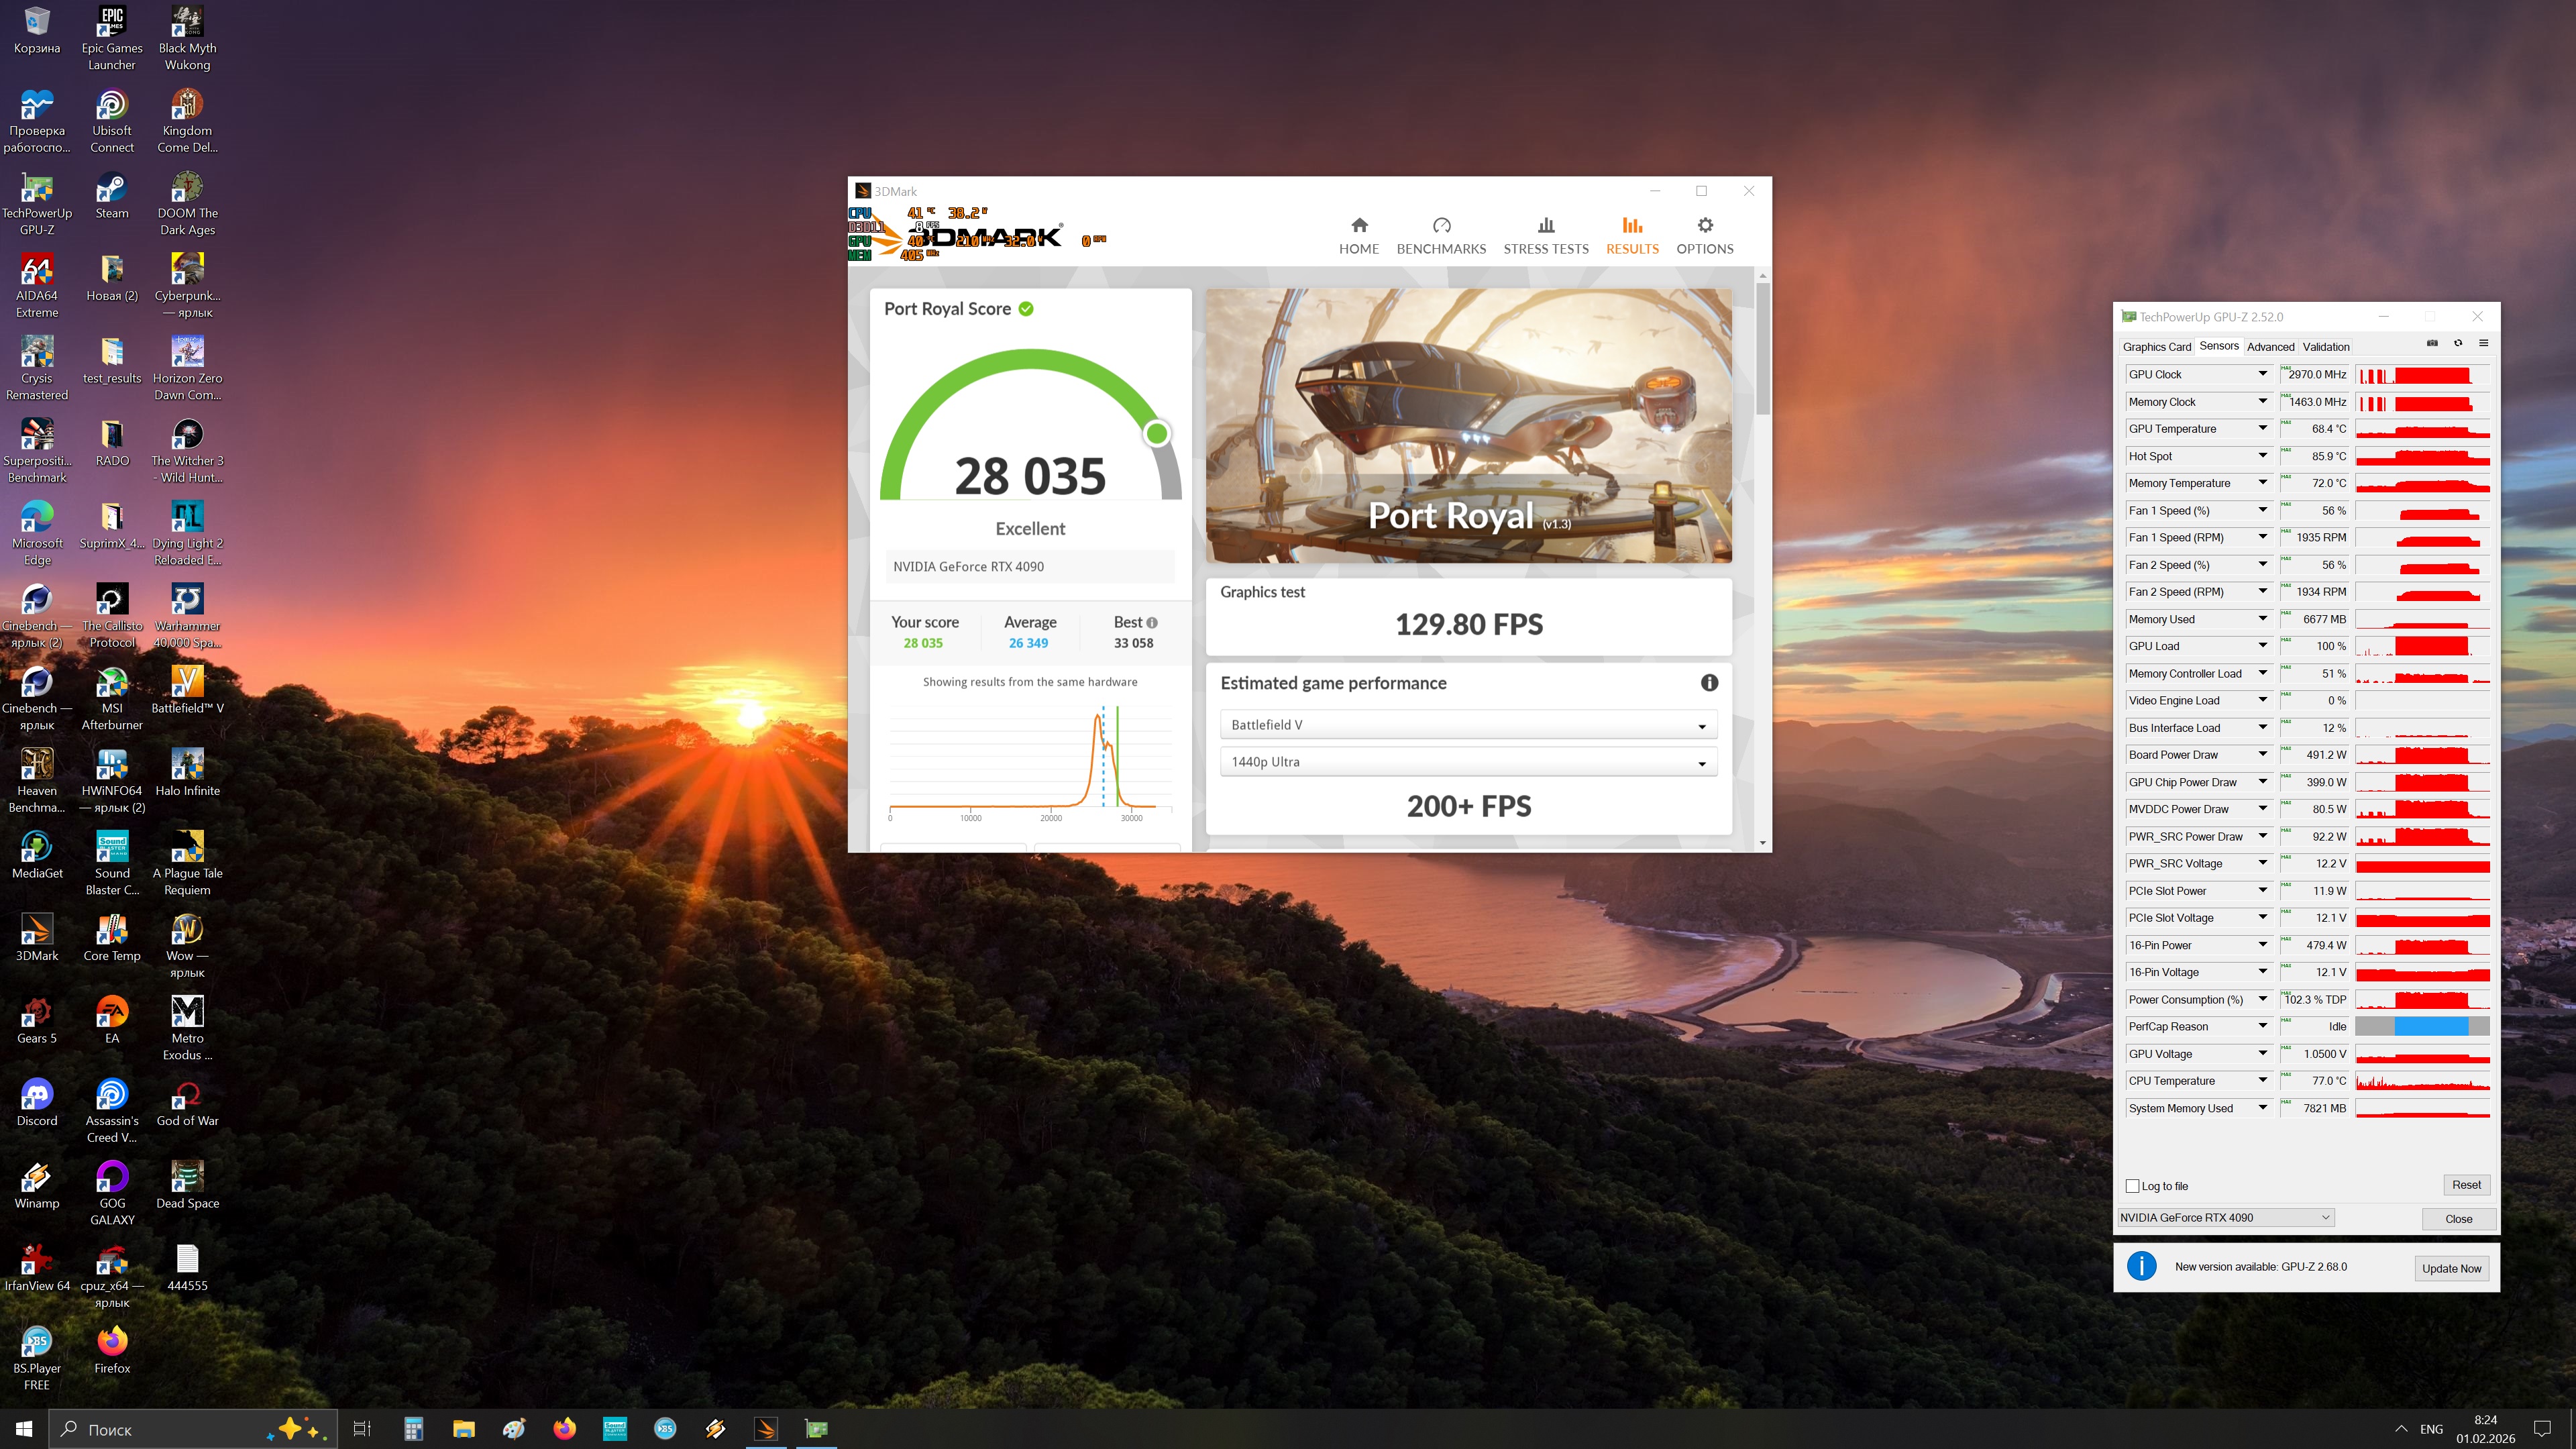Expand the Battlefield V game dropdown

(1468, 725)
